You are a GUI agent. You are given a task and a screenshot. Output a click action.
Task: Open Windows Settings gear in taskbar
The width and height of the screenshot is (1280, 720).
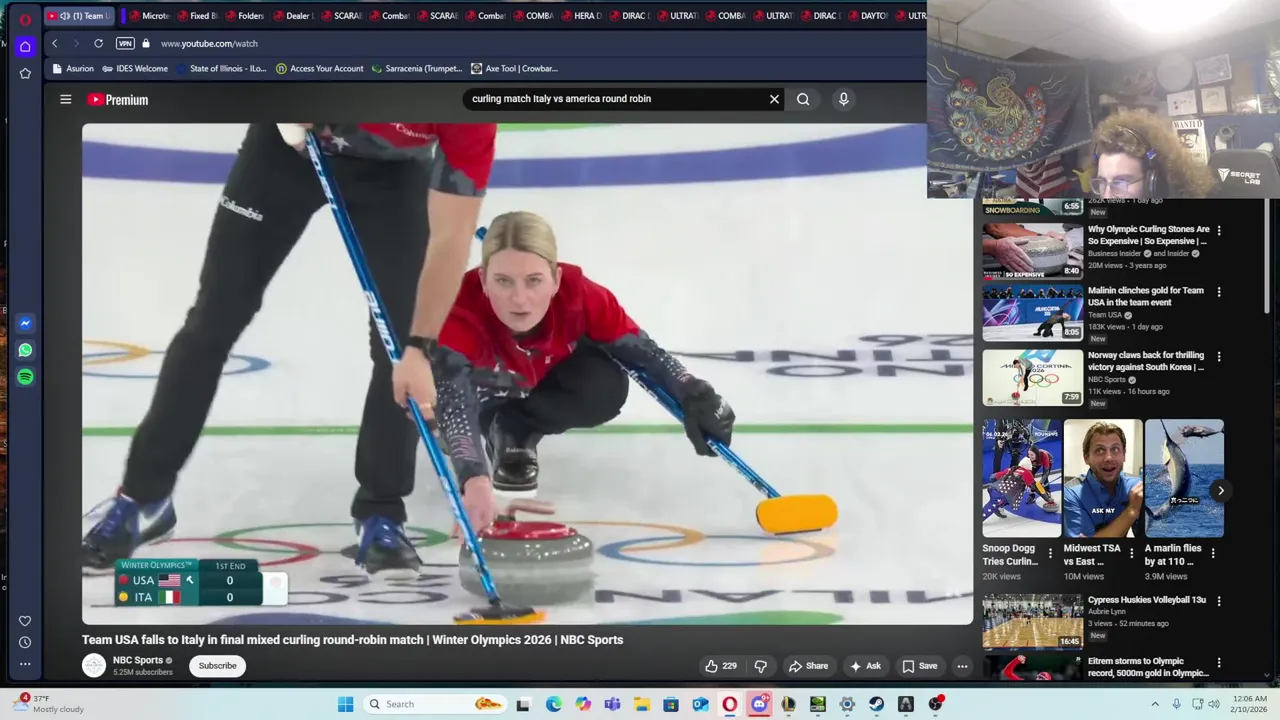pos(847,704)
